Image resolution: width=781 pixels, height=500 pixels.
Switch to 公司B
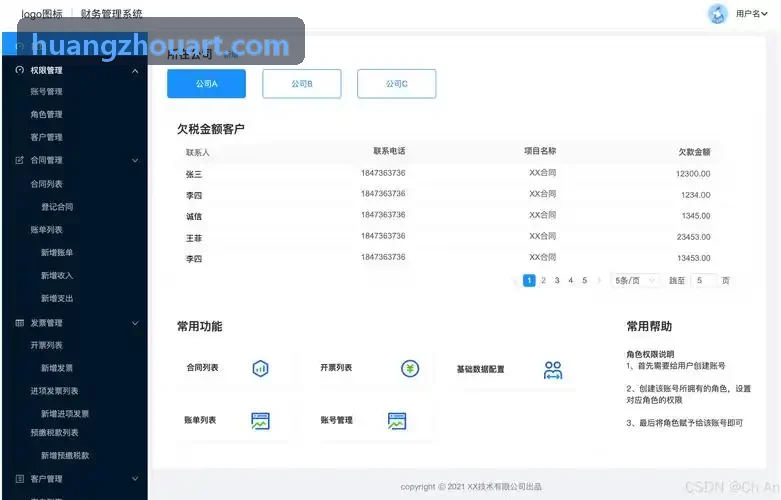click(x=302, y=84)
